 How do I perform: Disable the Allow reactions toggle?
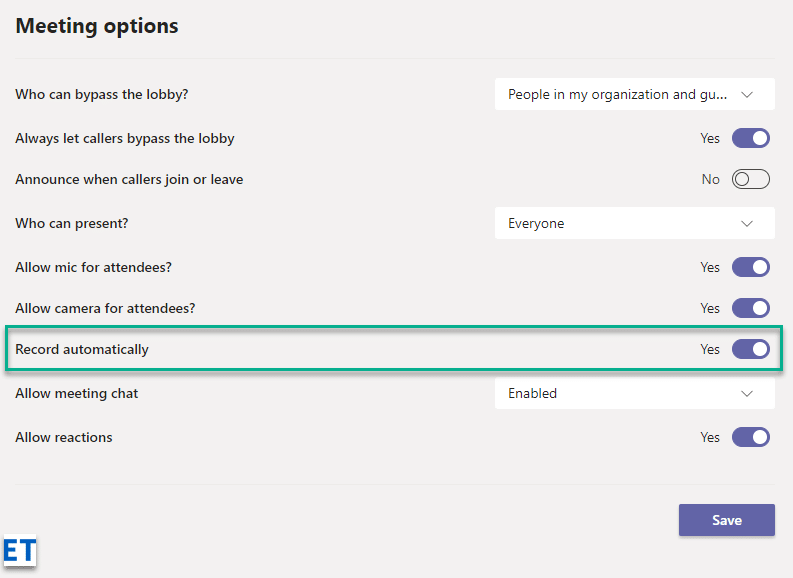(x=750, y=437)
